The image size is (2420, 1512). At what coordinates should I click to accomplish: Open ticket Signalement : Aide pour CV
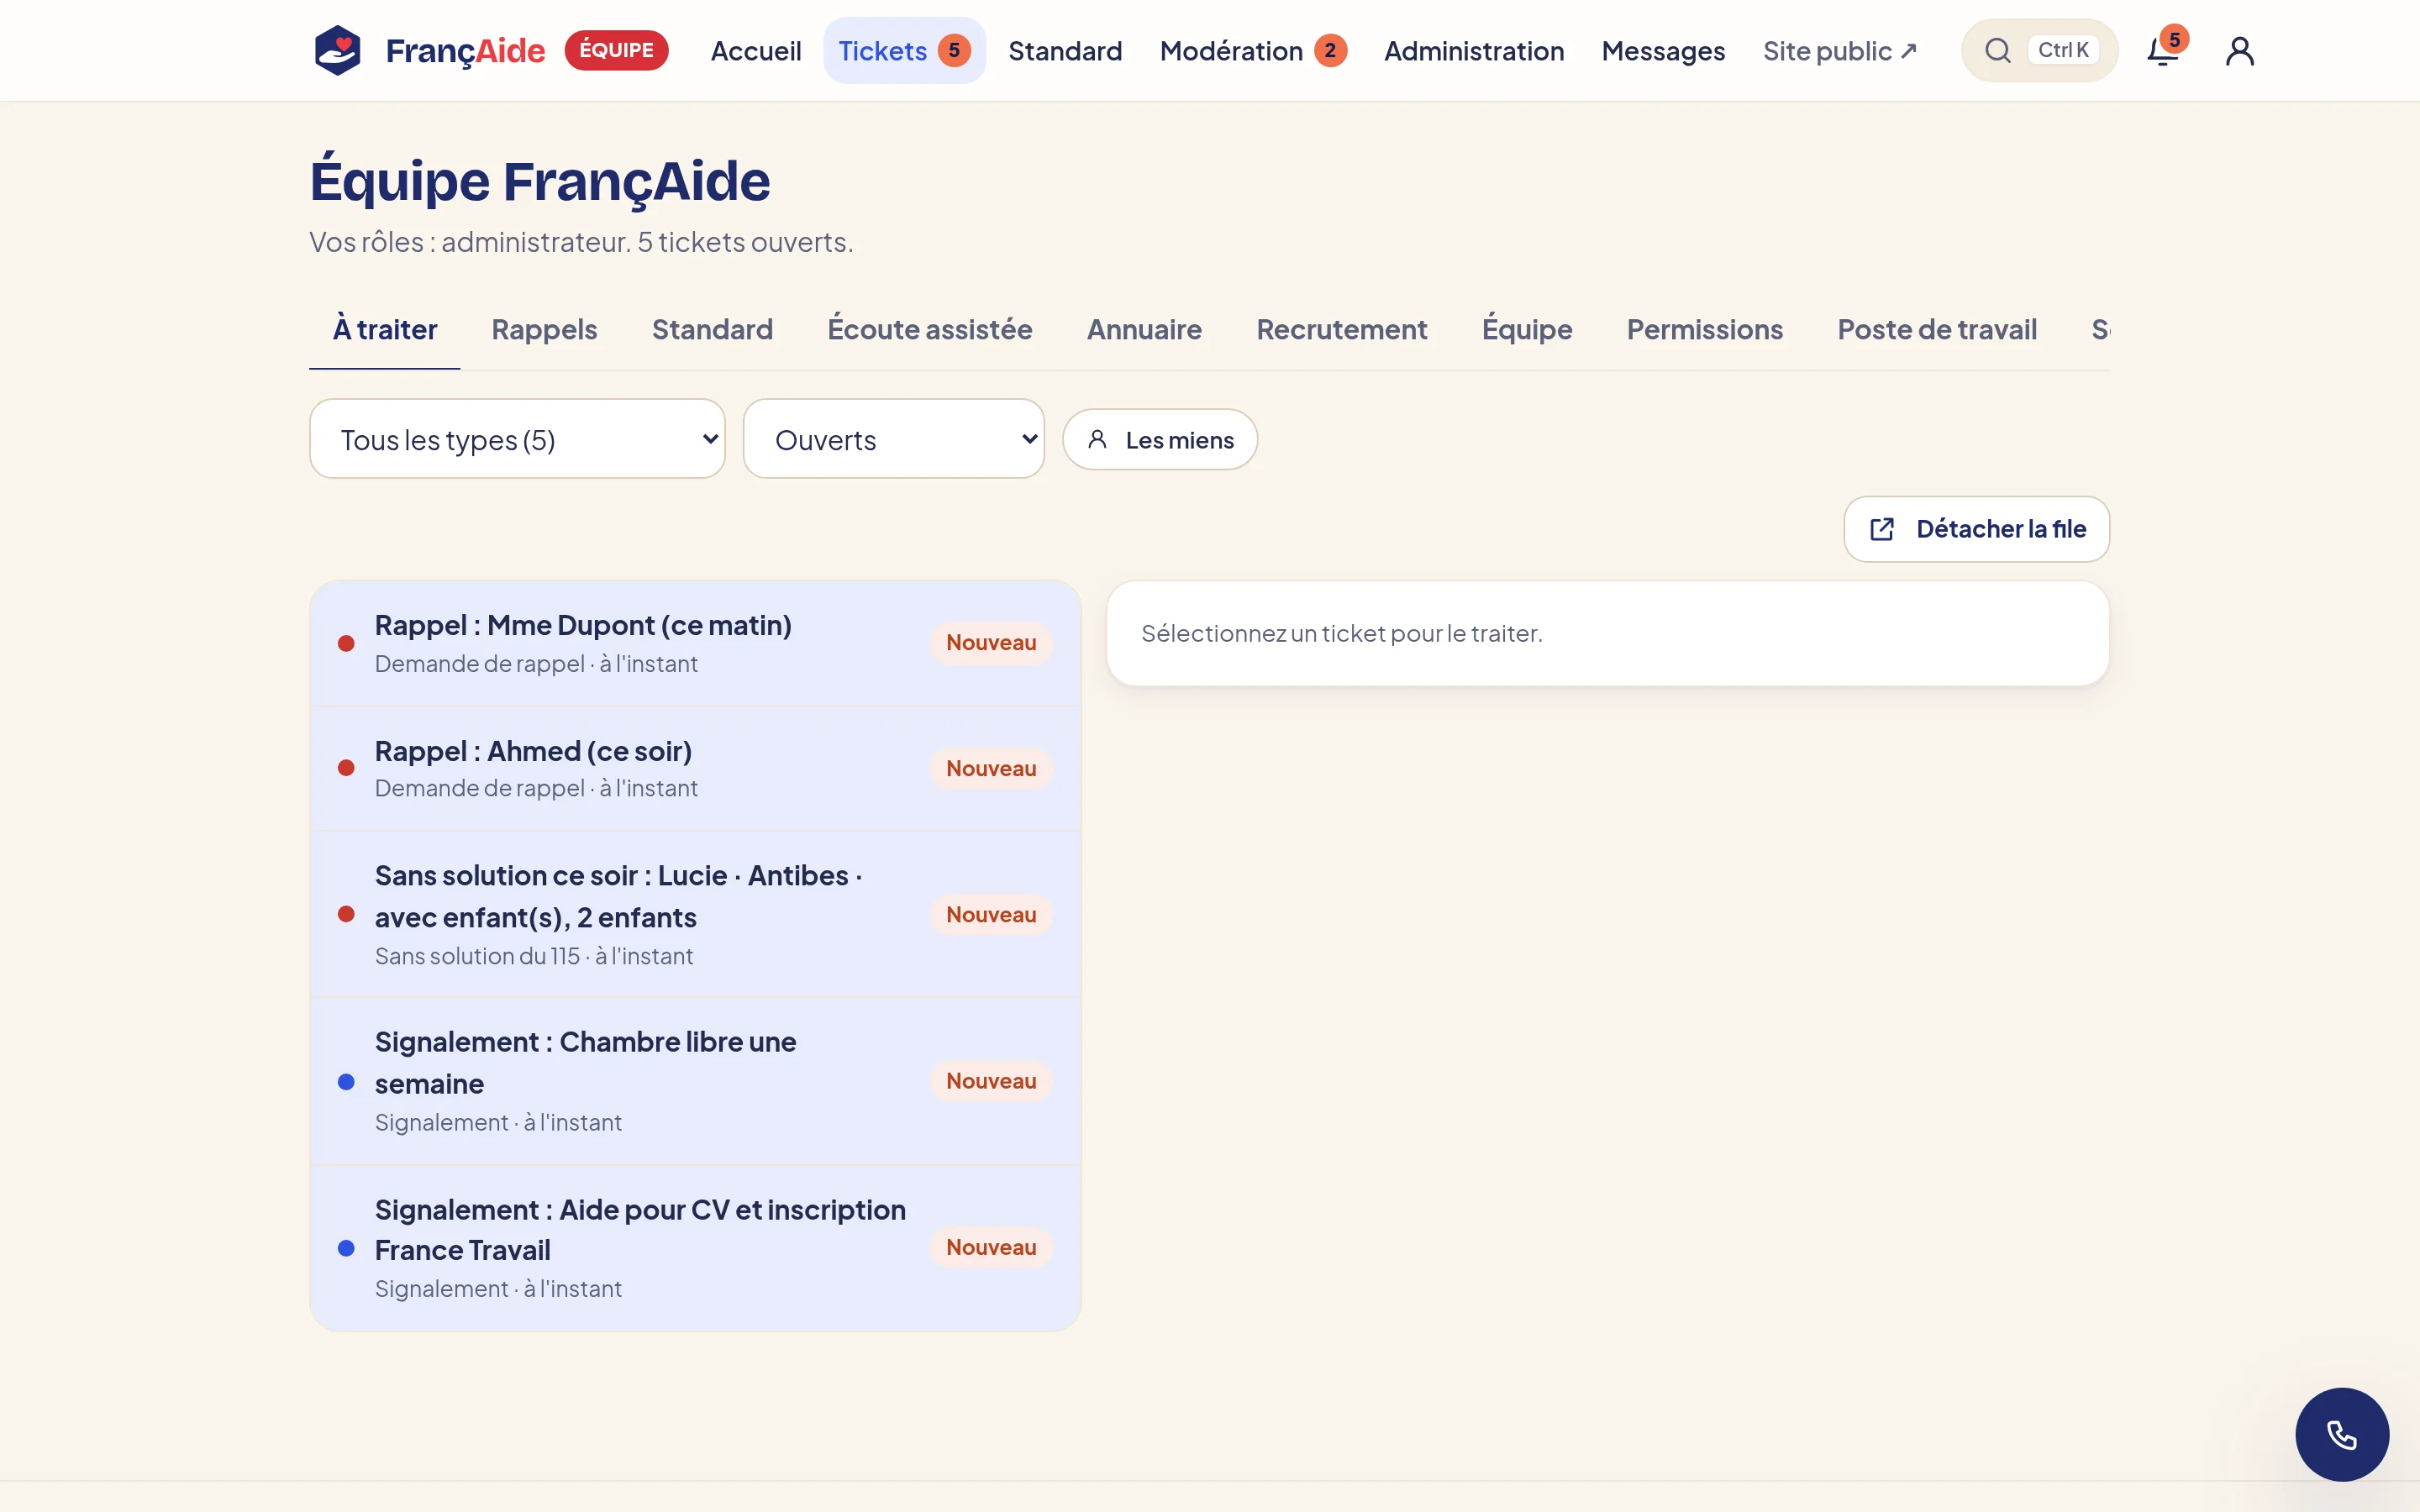[x=695, y=1247]
